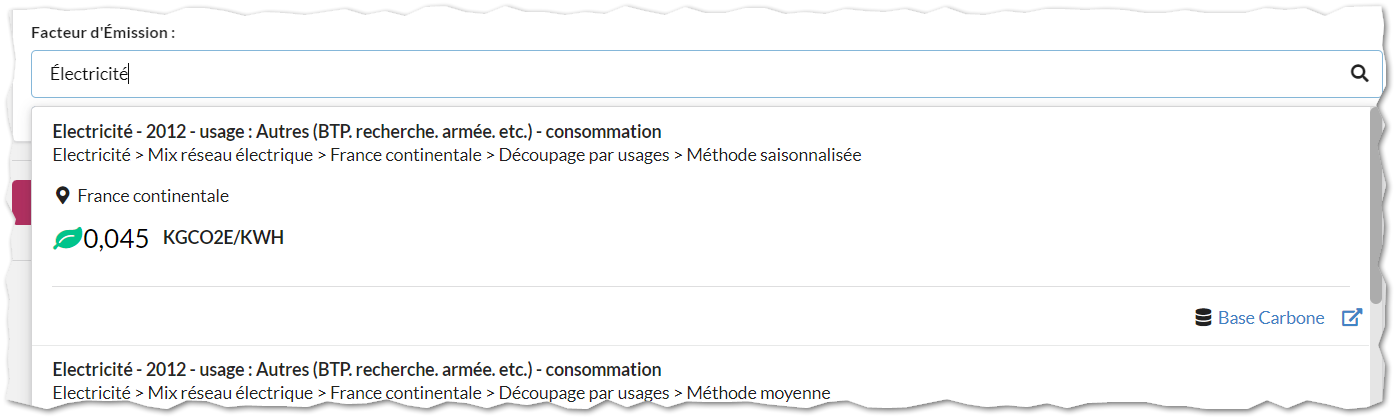Screen dimensions: 1396x419
Task: Click 'Découpage par usages' in first result breadcrumb
Action: 584,155
